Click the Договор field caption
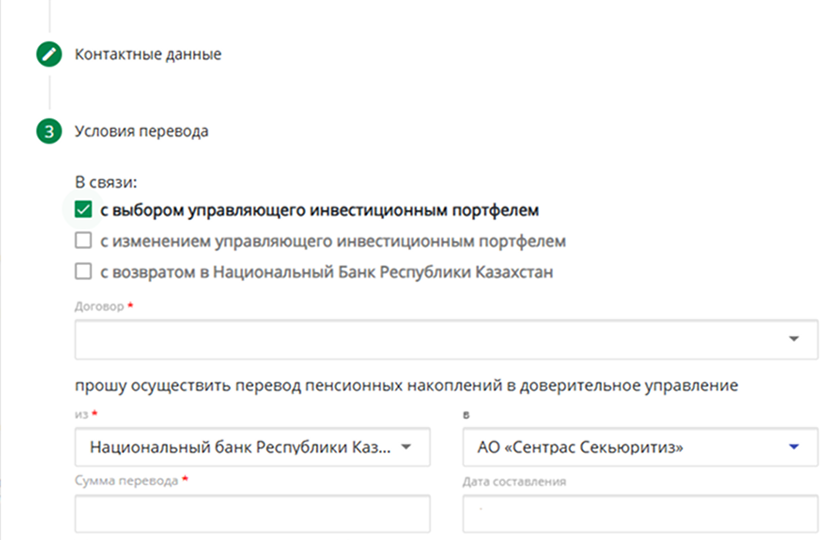 coord(99,307)
